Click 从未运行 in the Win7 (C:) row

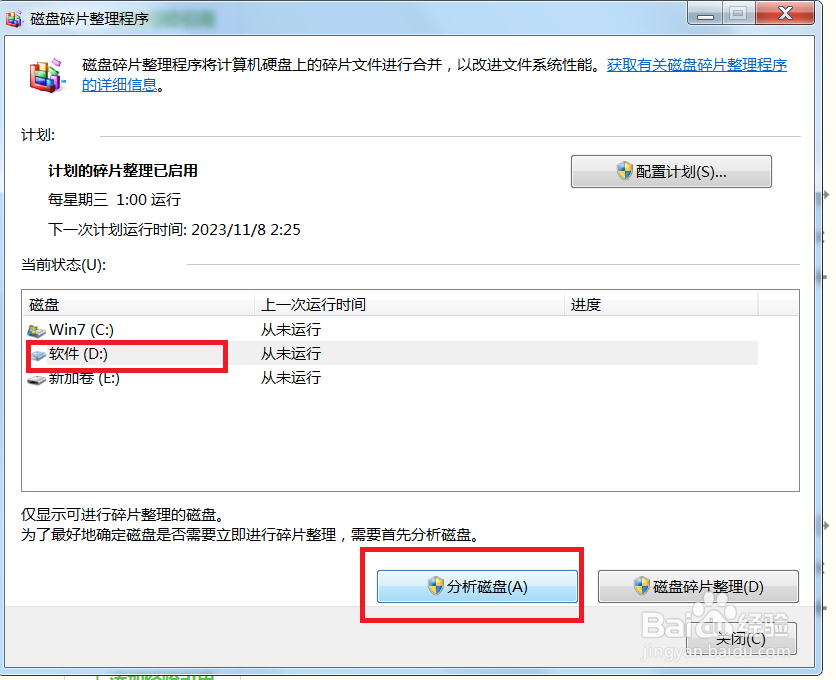[291, 330]
